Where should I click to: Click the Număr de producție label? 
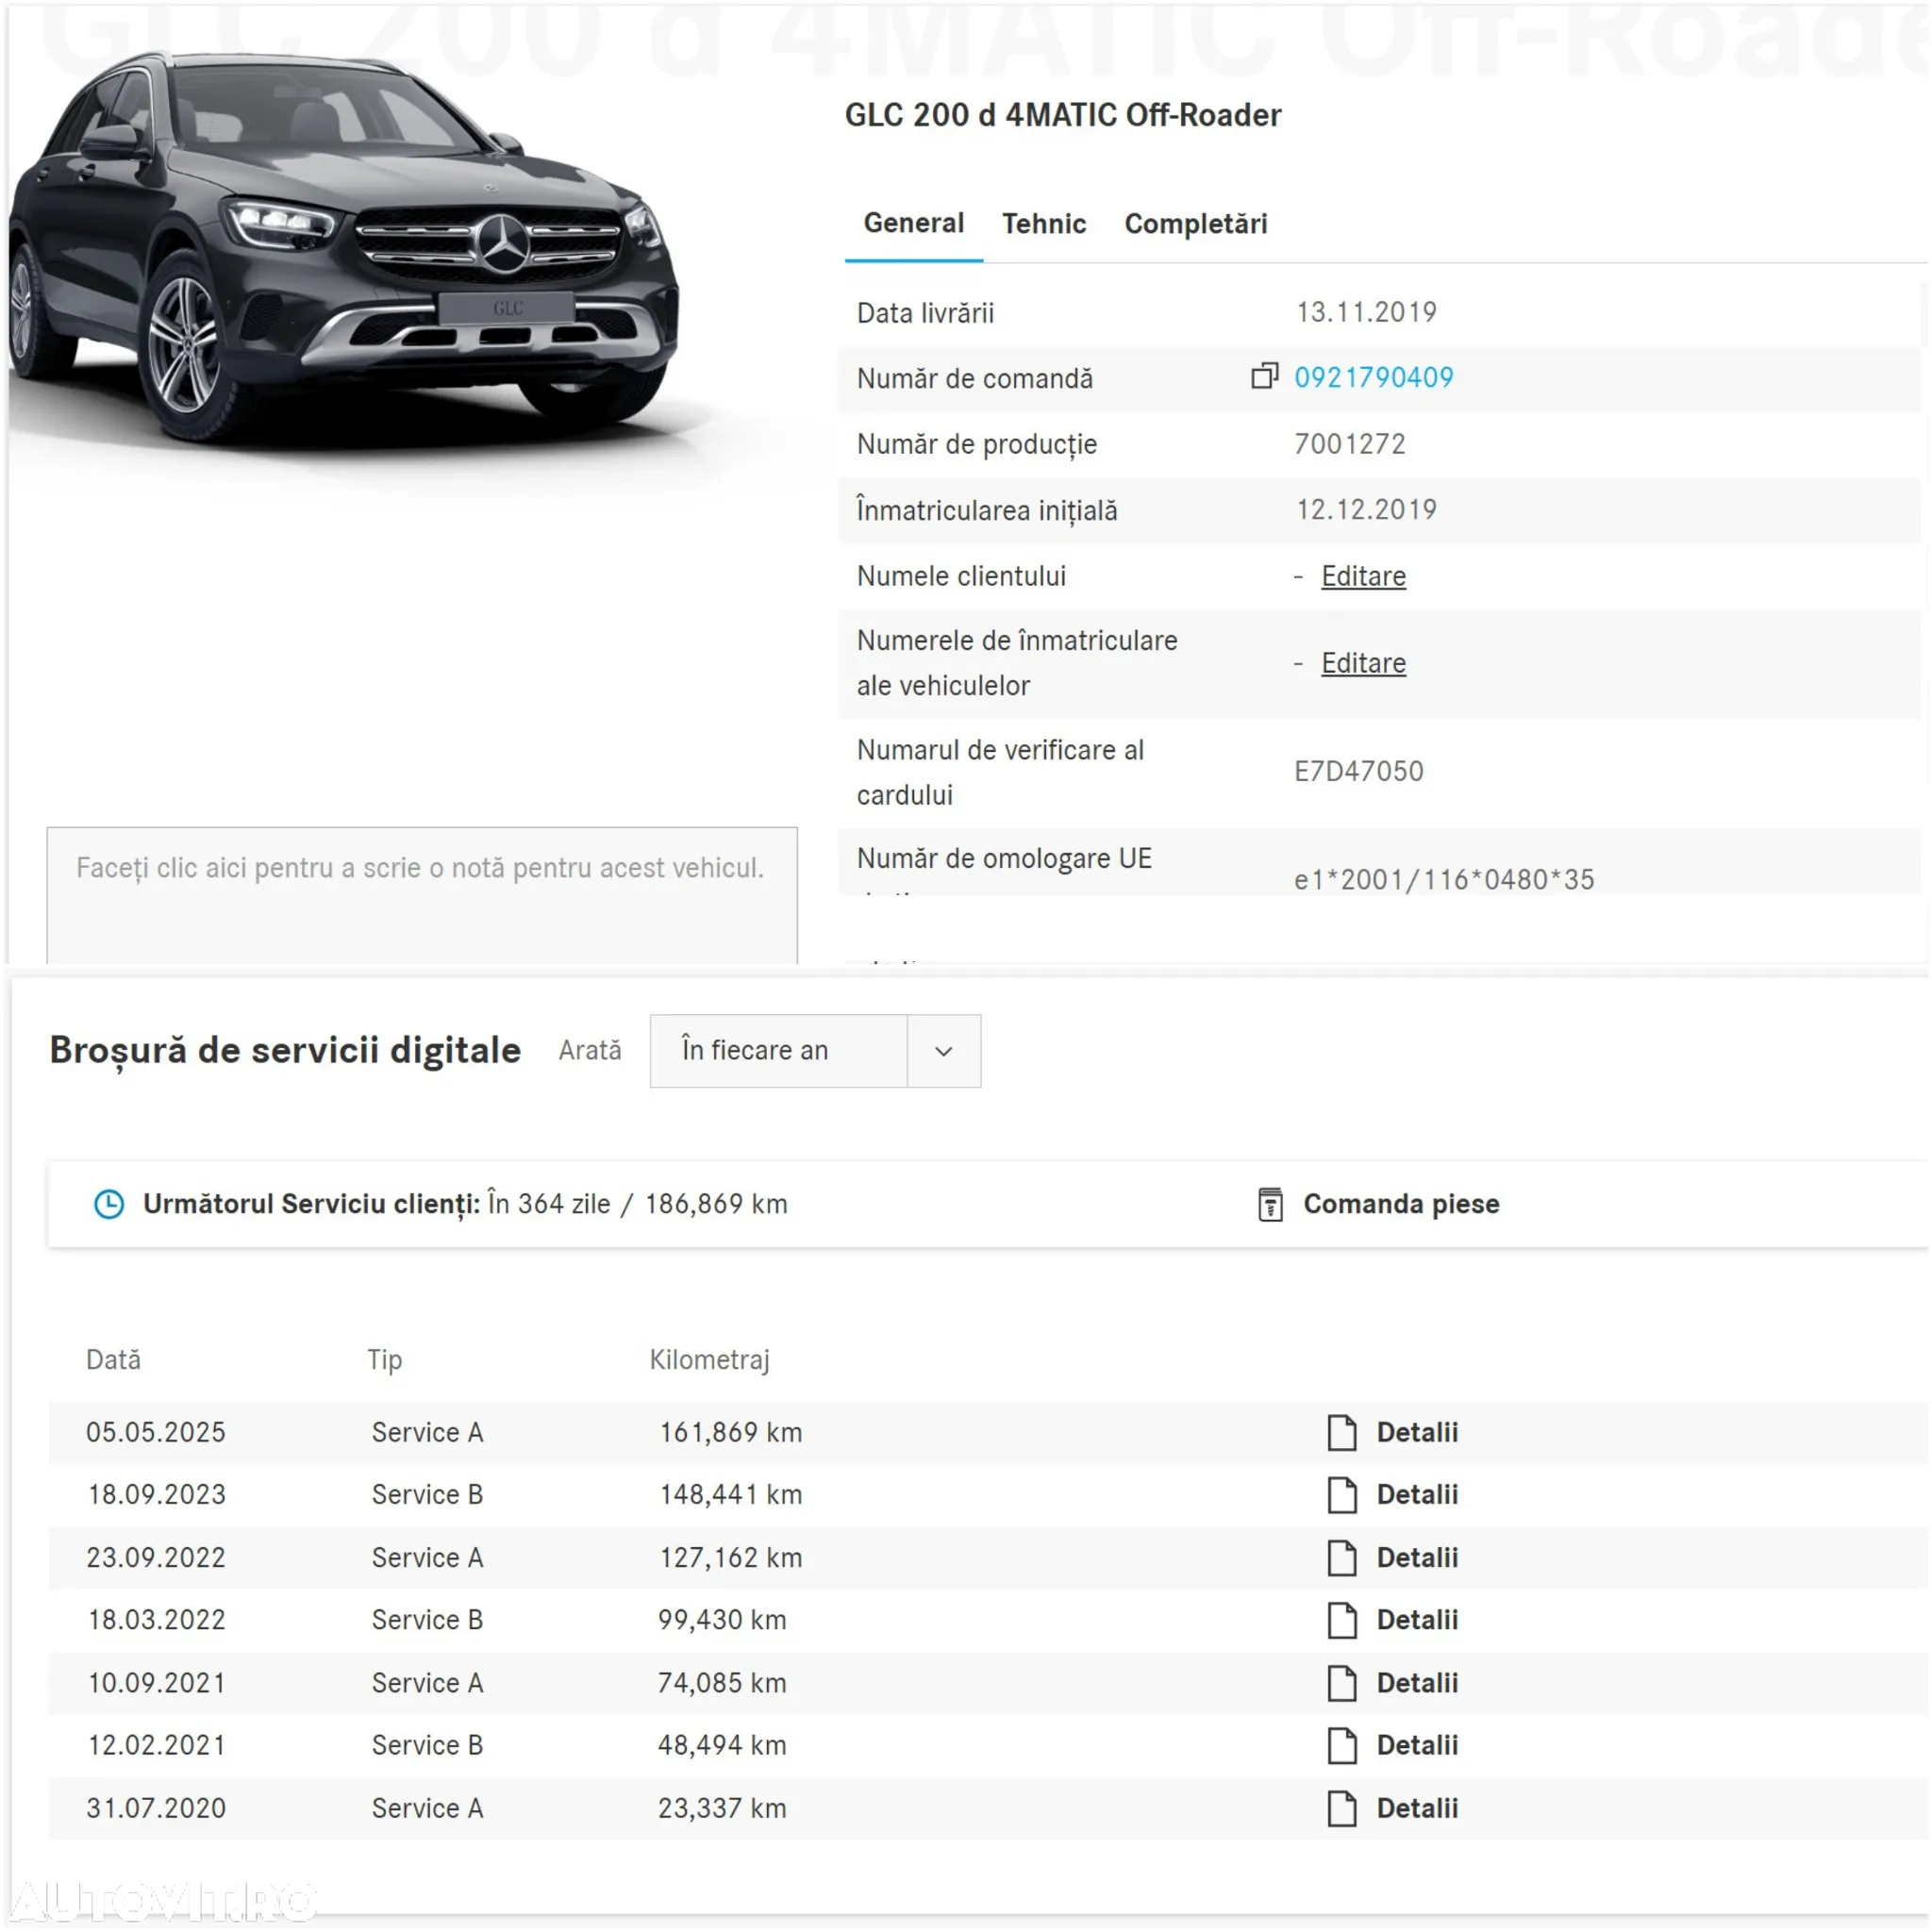coord(976,444)
